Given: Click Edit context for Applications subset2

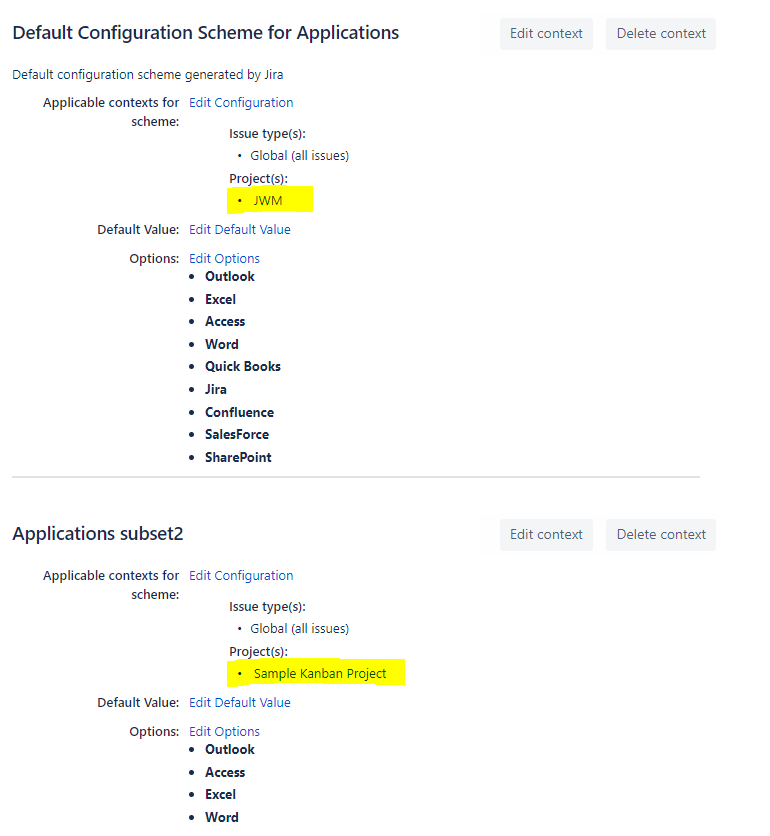Looking at the screenshot, I should tap(546, 535).
